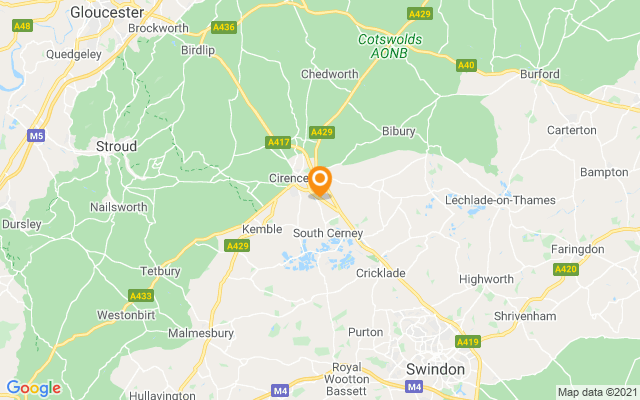Click the A433 road shield near Tetbury
Viewport: 640px width, 400px height.
[x=141, y=296]
